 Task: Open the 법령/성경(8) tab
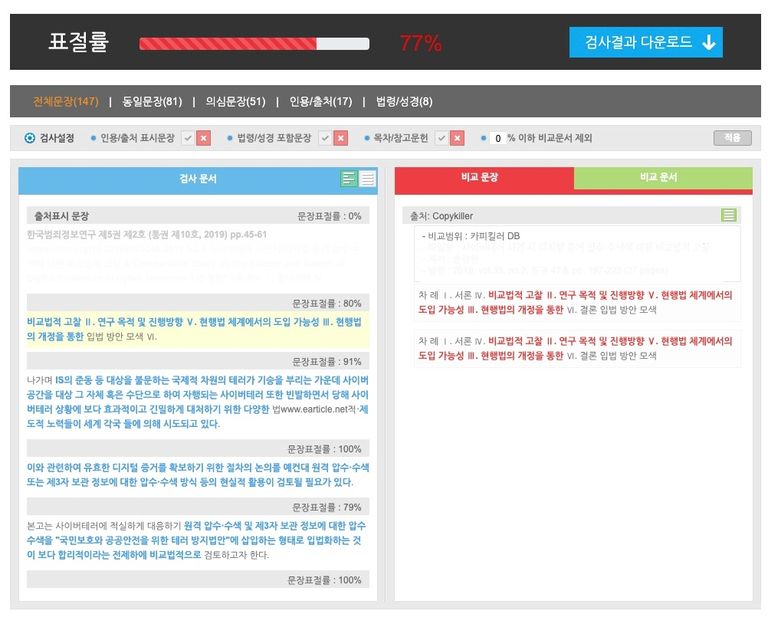pos(404,101)
